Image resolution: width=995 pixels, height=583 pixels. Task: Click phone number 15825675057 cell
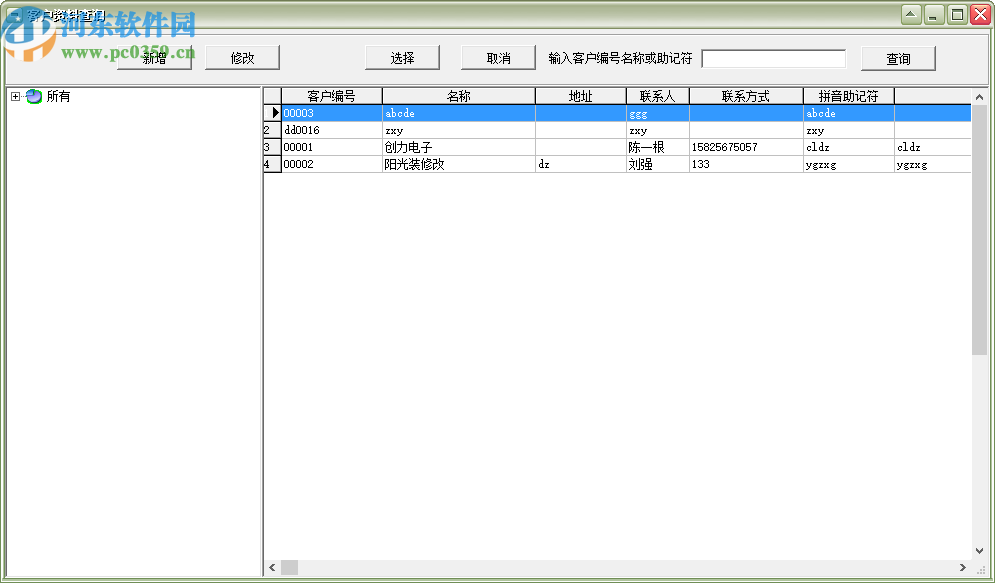tap(746, 147)
